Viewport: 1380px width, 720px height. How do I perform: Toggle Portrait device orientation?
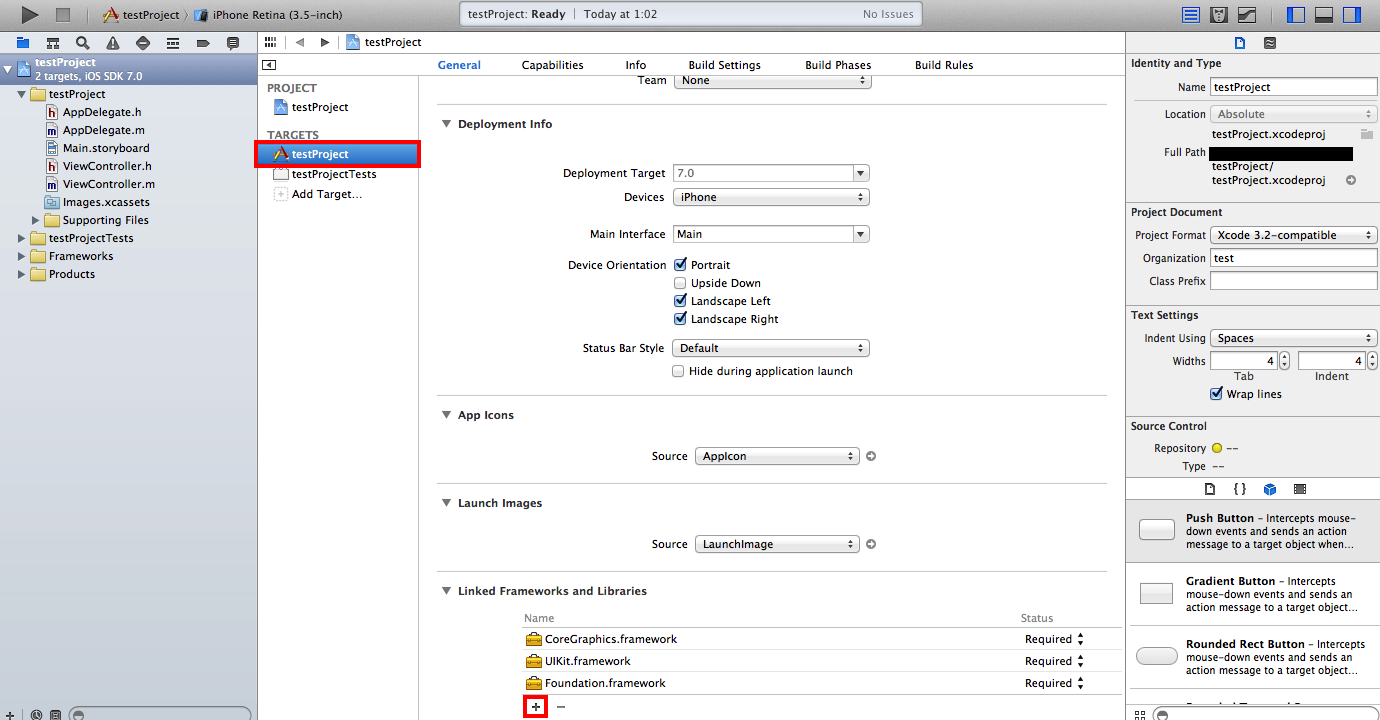point(680,265)
